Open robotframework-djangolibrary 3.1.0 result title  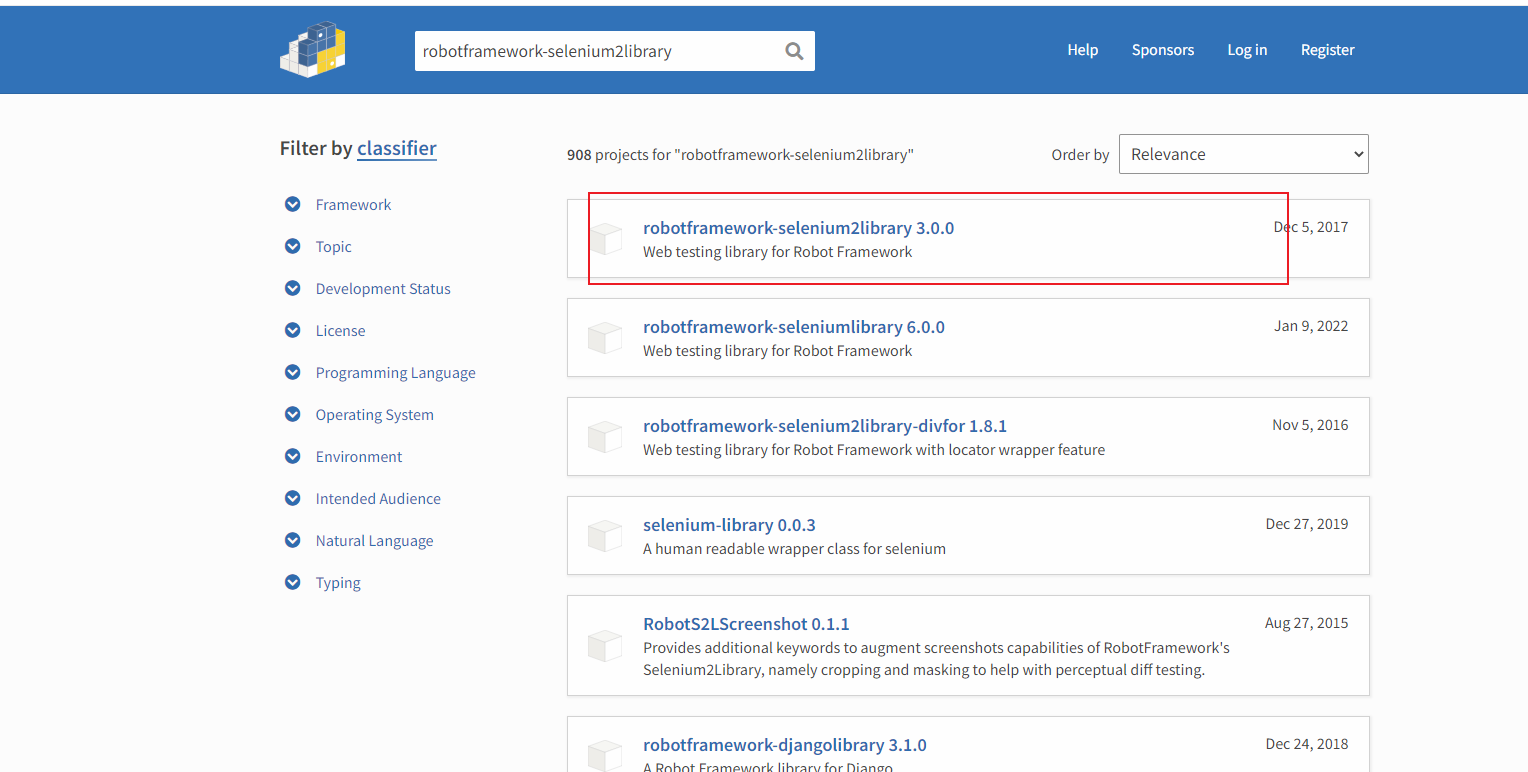[x=785, y=745]
